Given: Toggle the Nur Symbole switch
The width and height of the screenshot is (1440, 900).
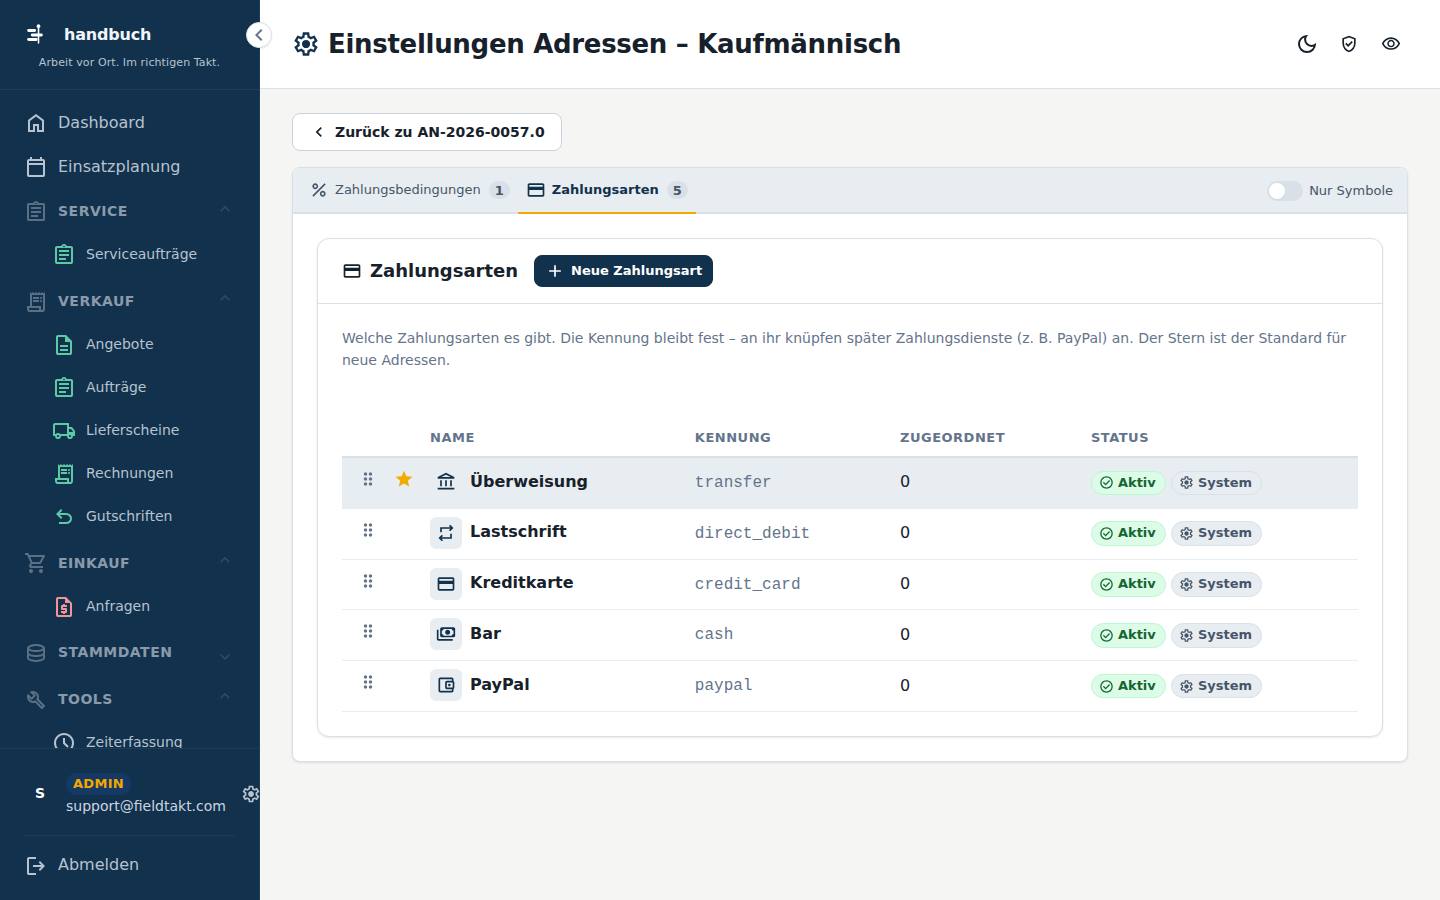Looking at the screenshot, I should click(1284, 190).
